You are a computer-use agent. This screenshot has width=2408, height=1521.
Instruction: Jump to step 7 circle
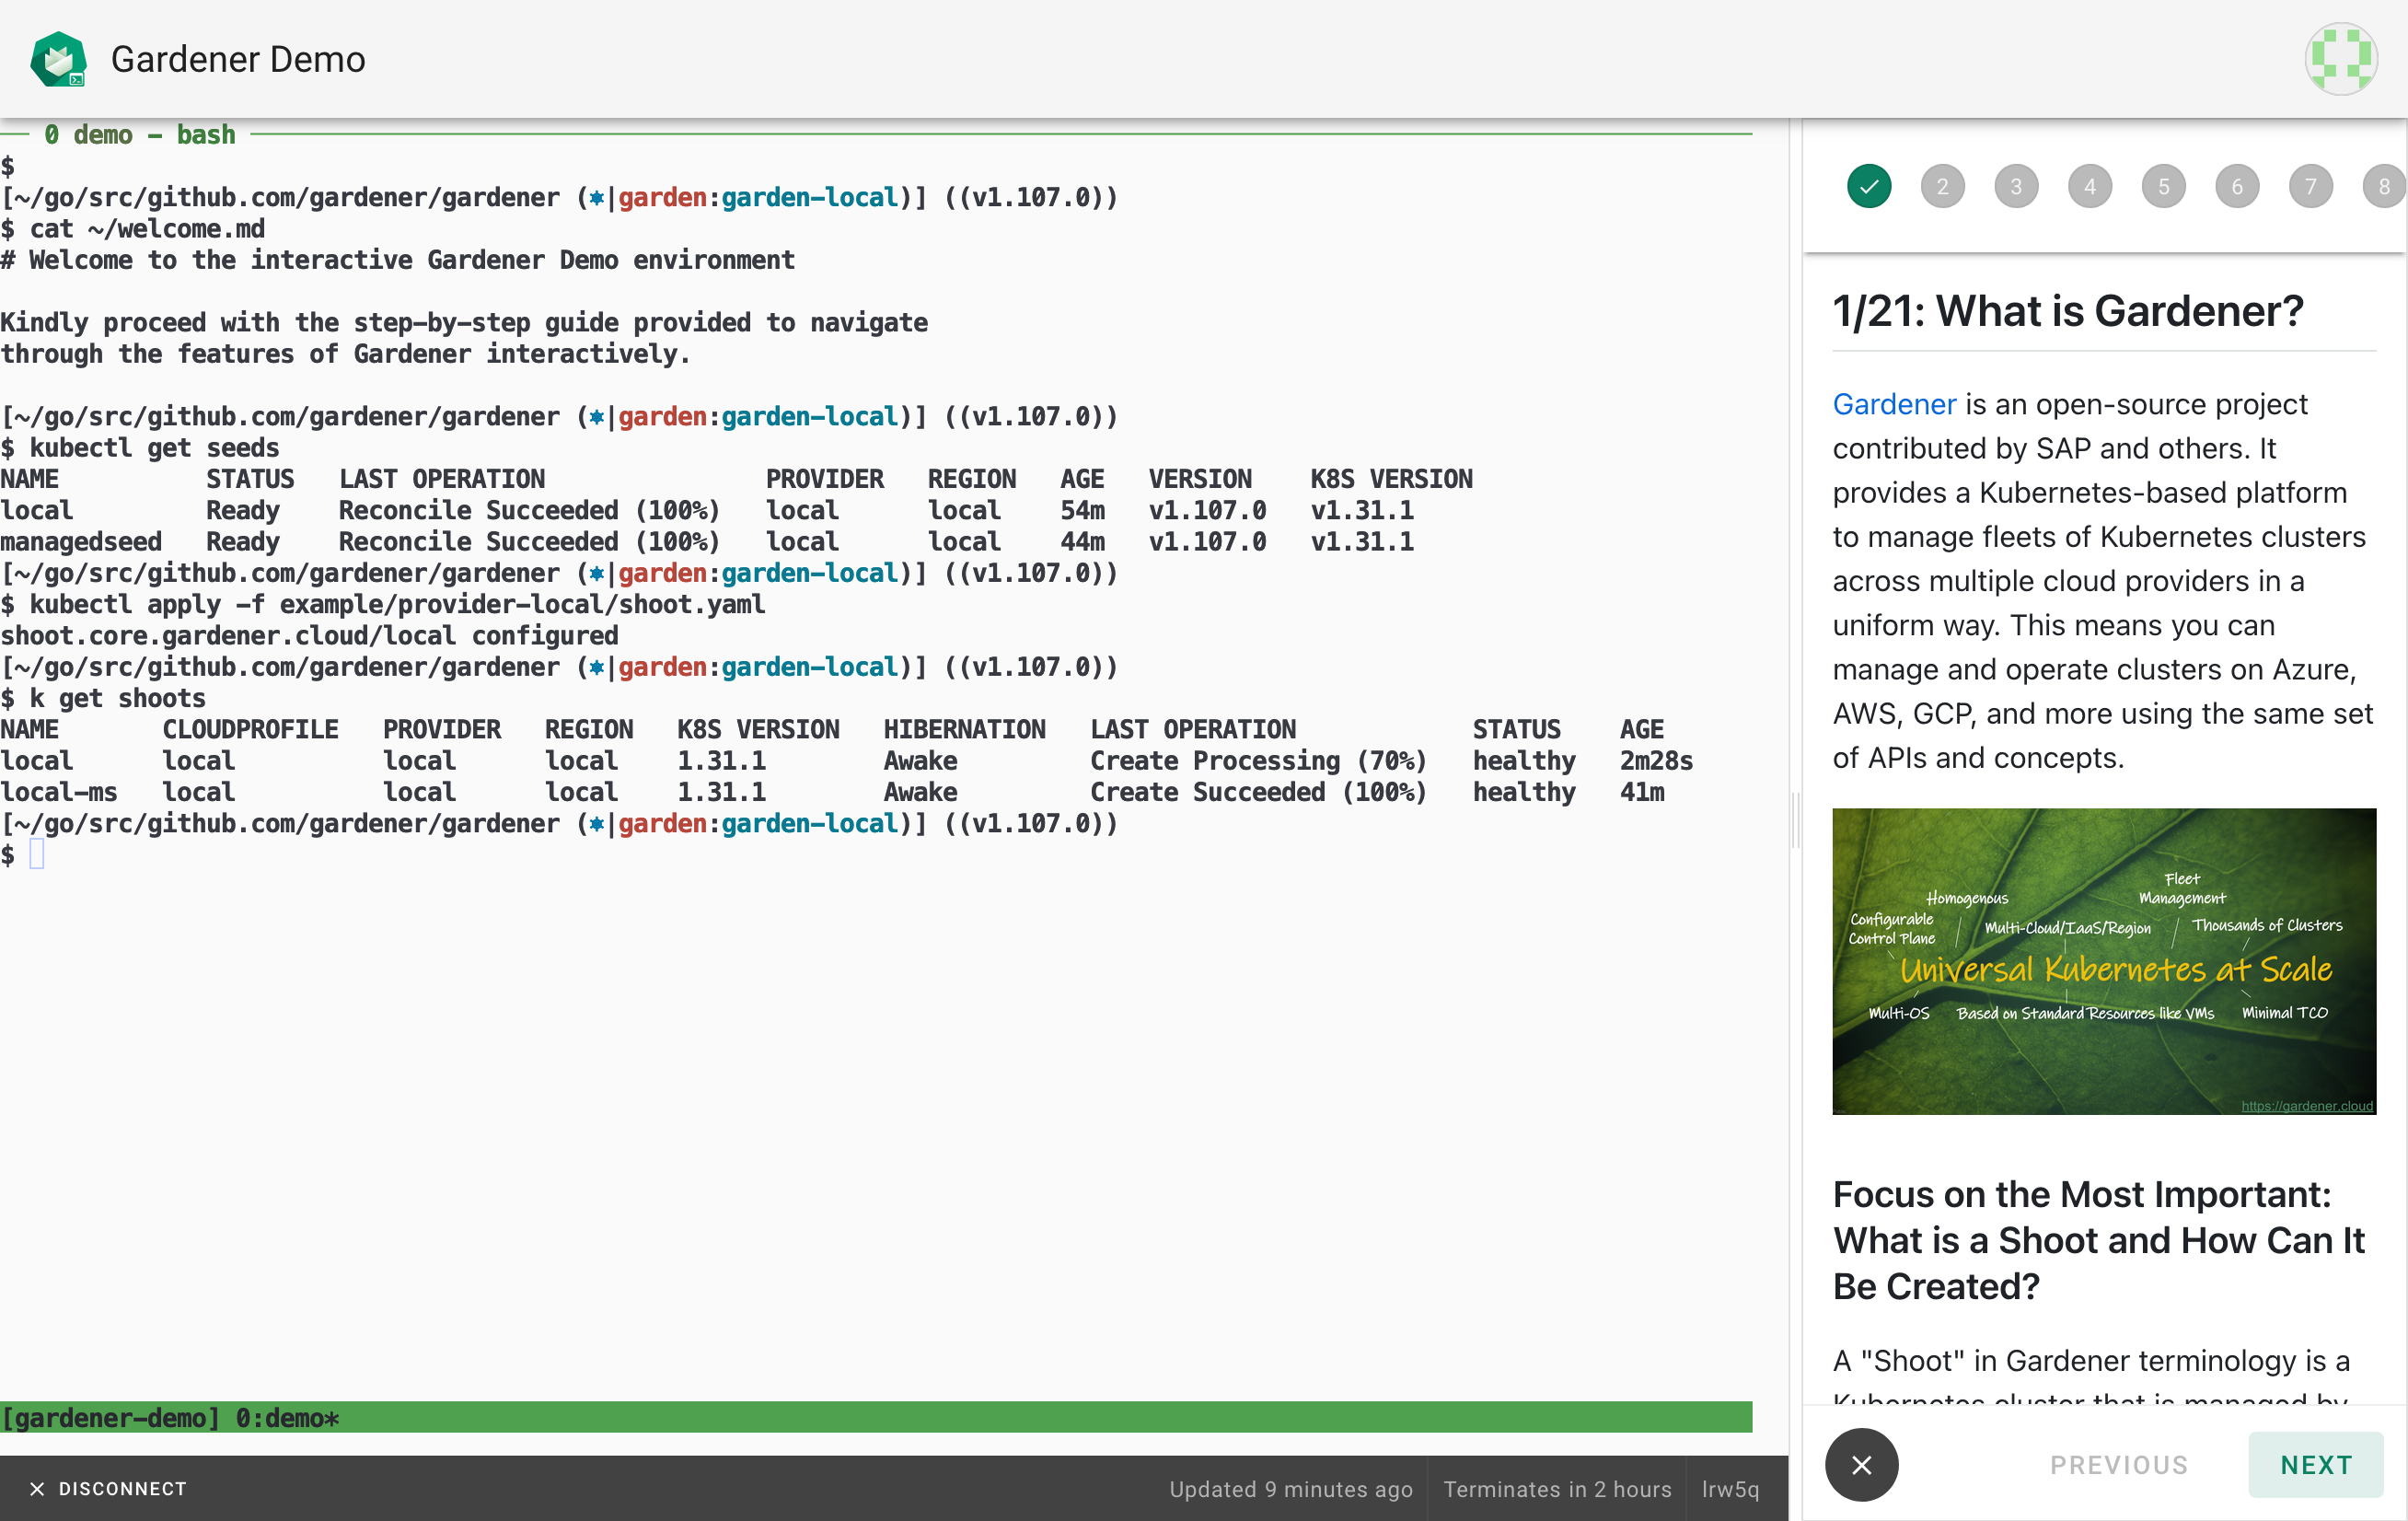coord(2310,186)
